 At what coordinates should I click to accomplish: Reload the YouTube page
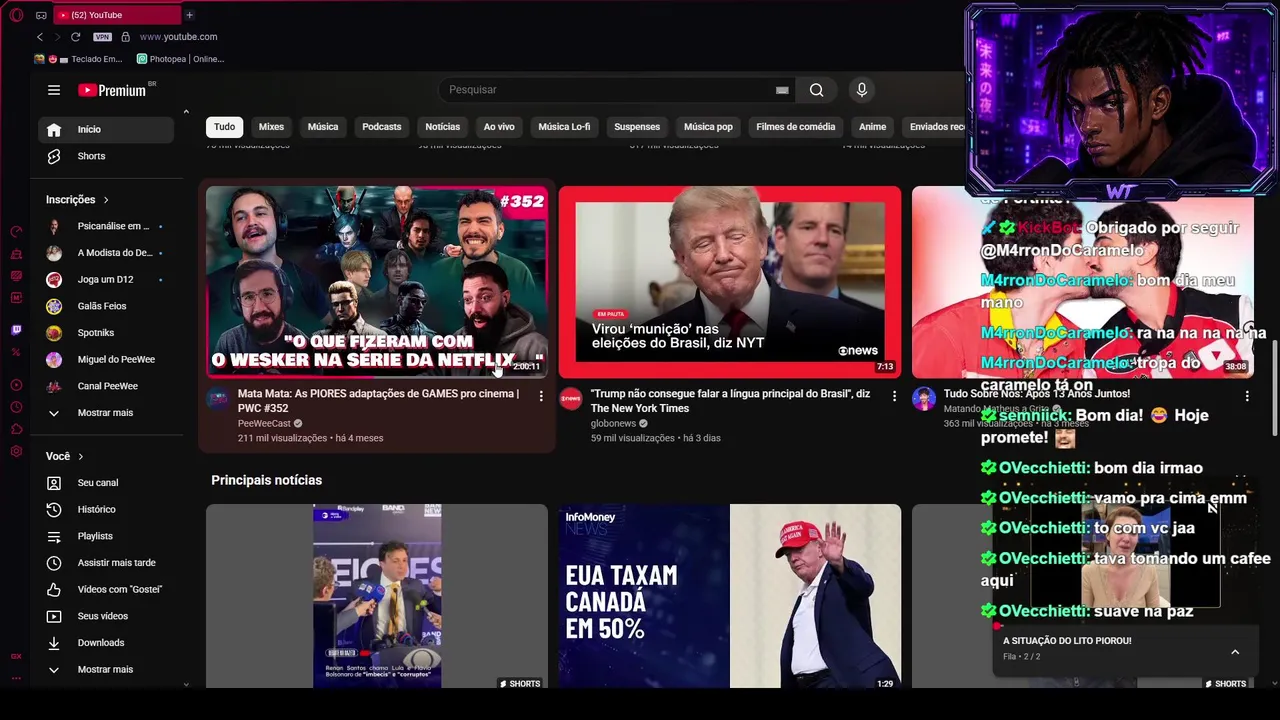75,37
